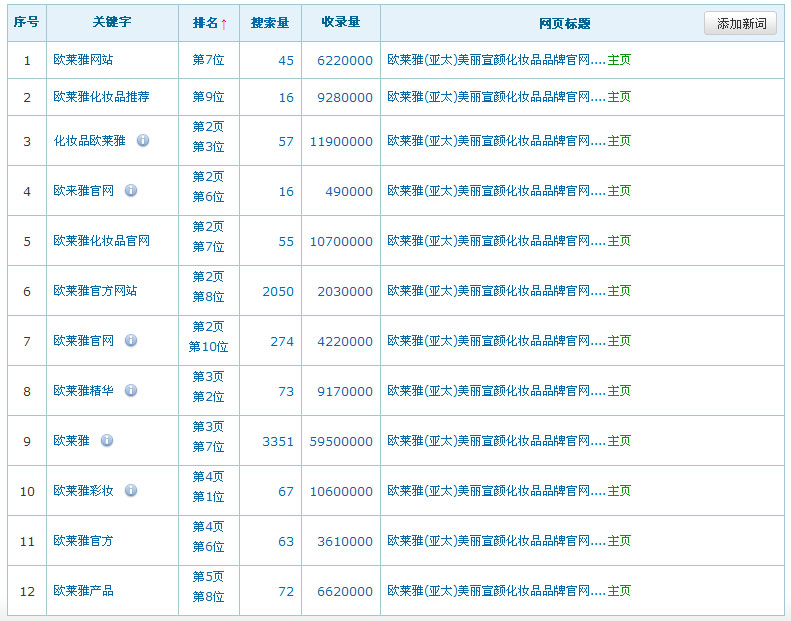The width and height of the screenshot is (791, 621).
Task: Click the 欧莱雅化妆品官网 keyword link
Action: click(x=101, y=241)
